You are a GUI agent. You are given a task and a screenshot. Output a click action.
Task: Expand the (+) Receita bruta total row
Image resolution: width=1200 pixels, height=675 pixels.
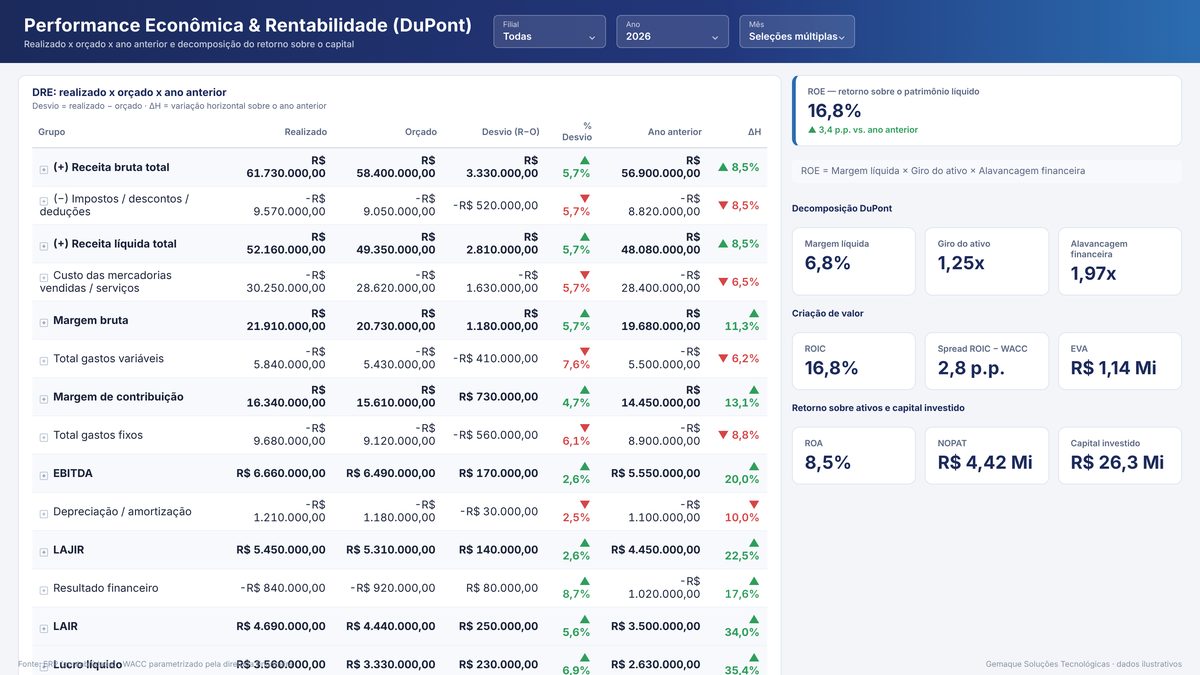(44, 169)
